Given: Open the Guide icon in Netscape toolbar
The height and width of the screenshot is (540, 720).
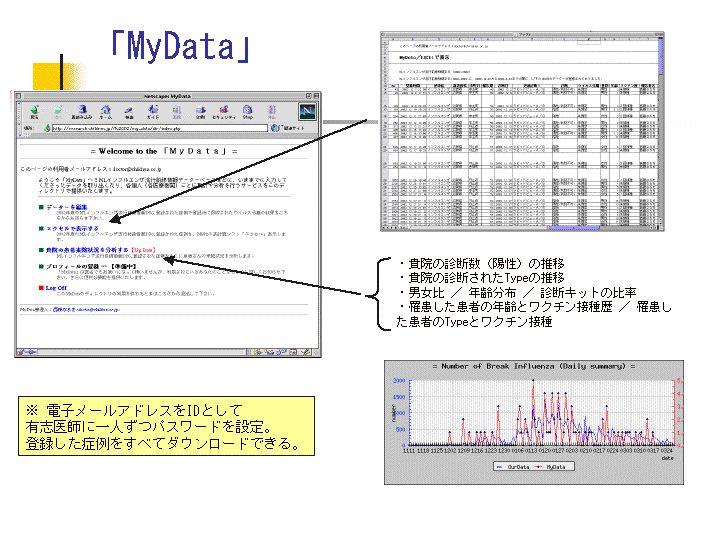Looking at the screenshot, I should [153, 111].
